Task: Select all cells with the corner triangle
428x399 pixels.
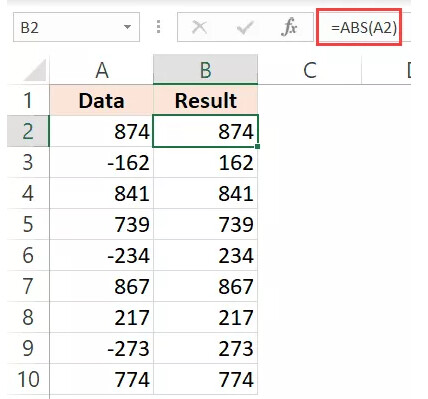Action: [35, 70]
